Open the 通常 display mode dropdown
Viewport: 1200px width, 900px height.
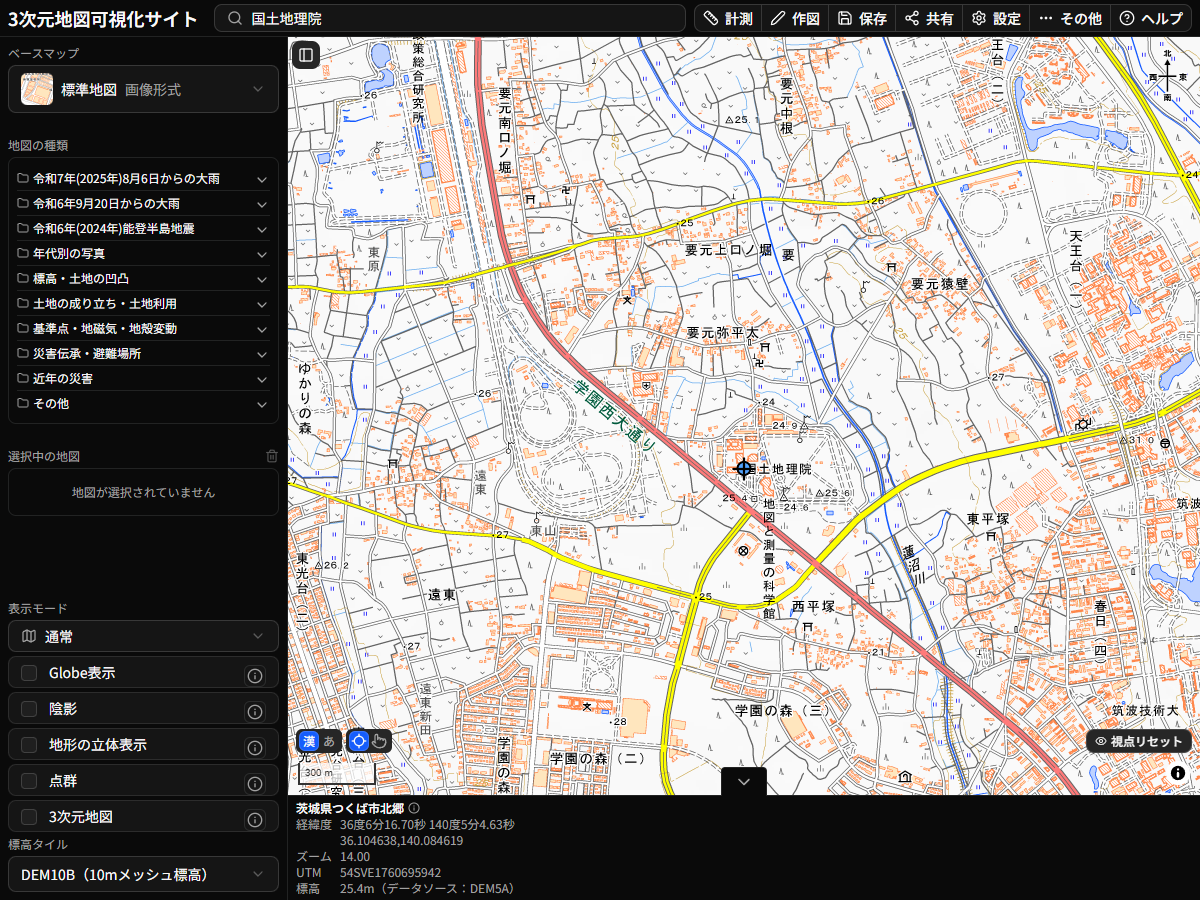[x=143, y=636]
